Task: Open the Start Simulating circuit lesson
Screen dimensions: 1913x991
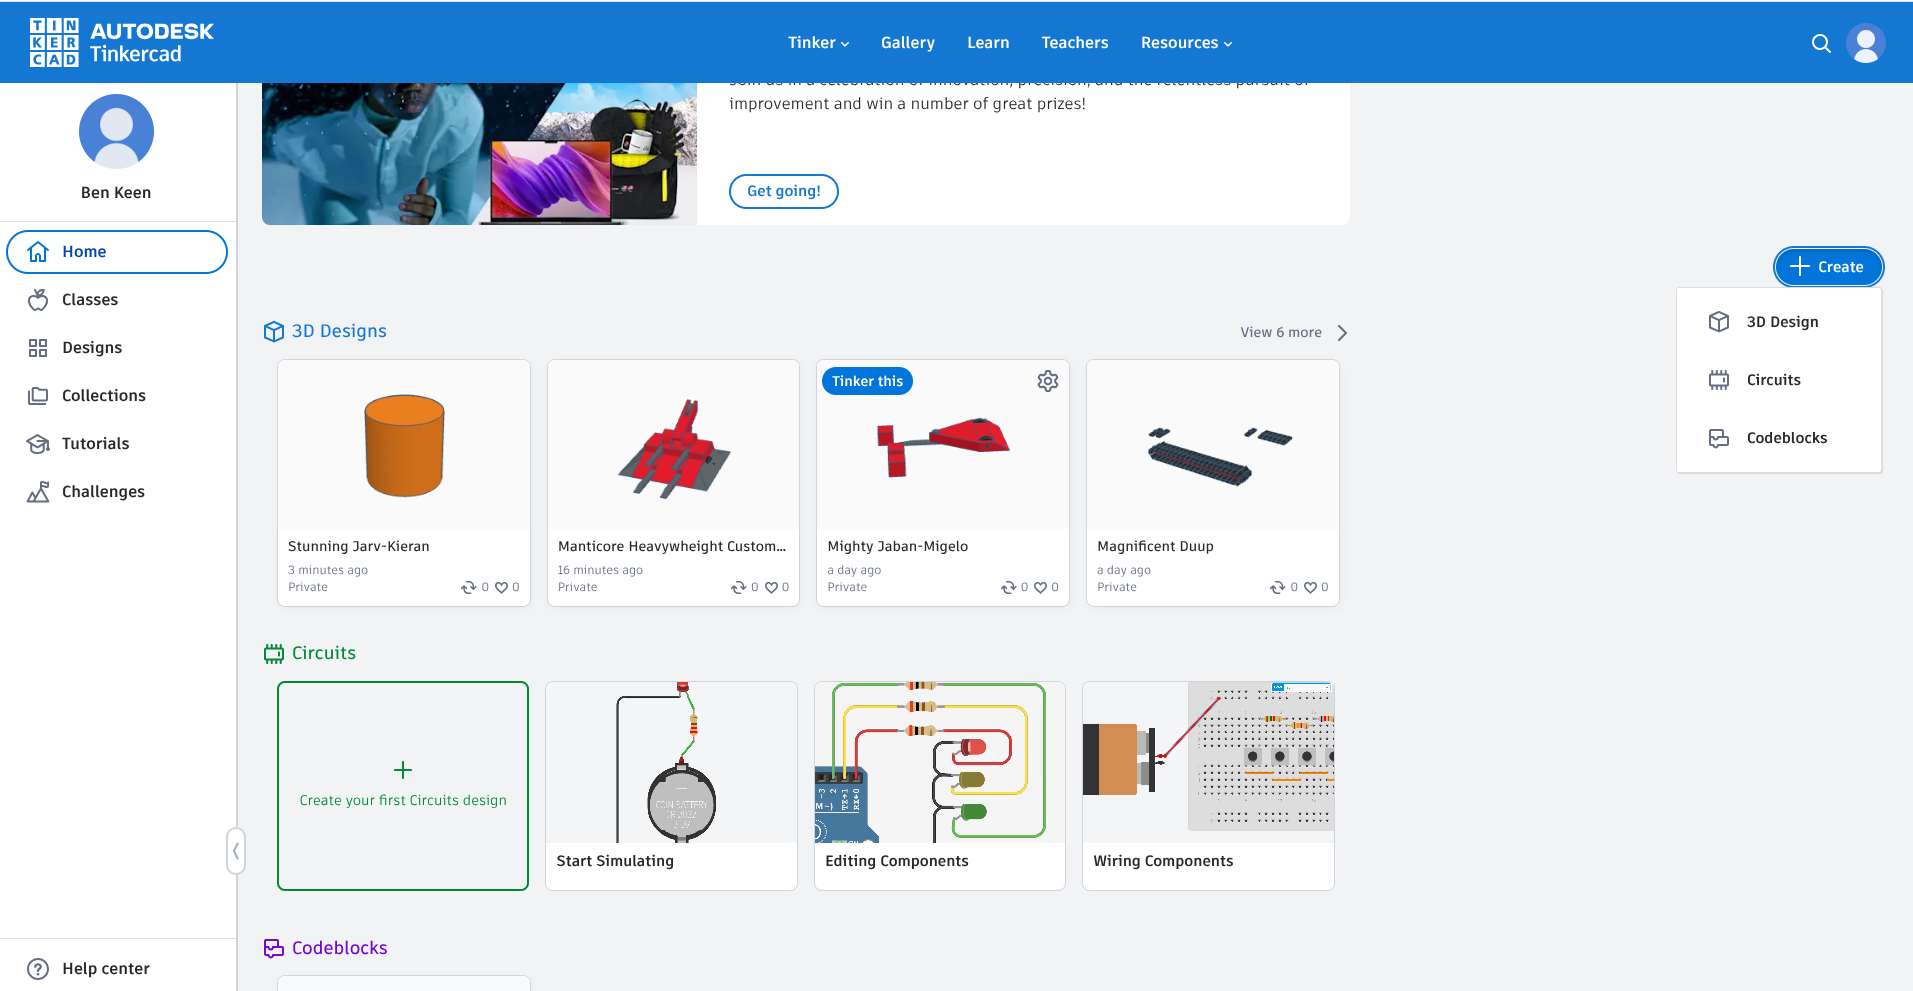Action: pyautogui.click(x=671, y=786)
